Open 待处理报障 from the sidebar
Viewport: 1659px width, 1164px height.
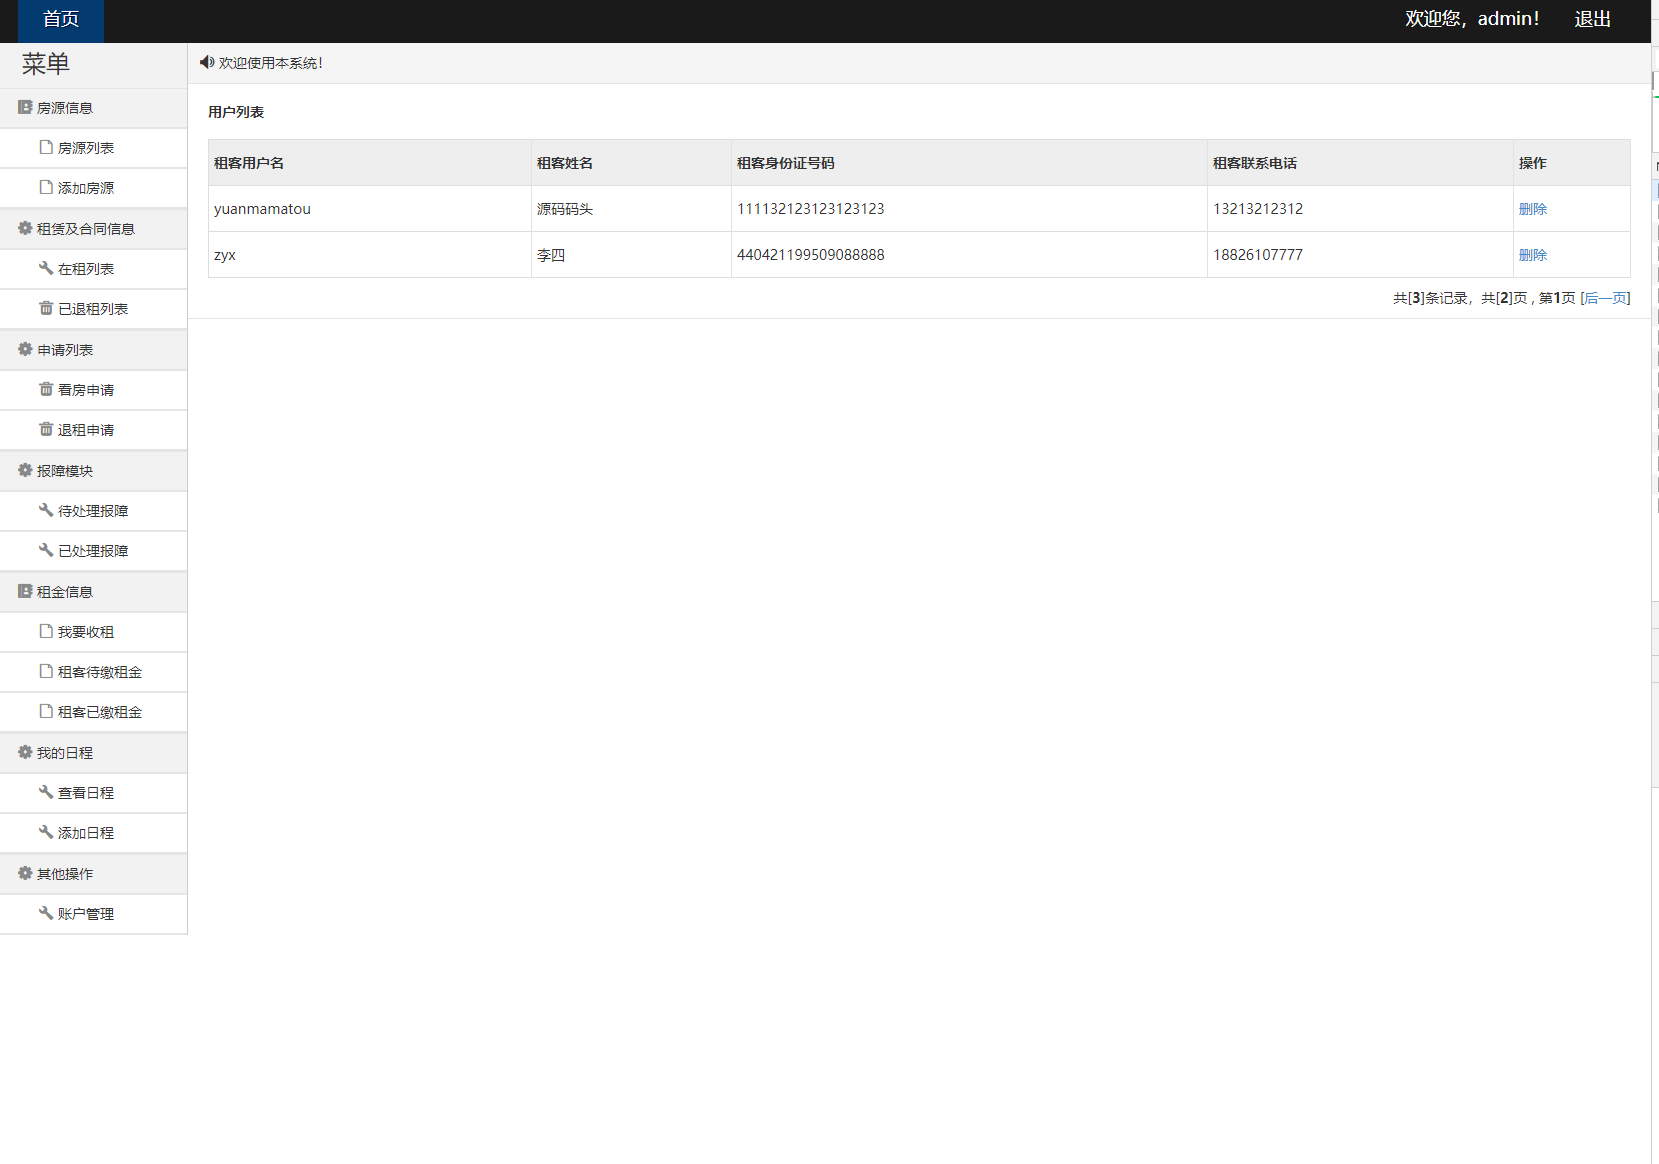coord(93,511)
